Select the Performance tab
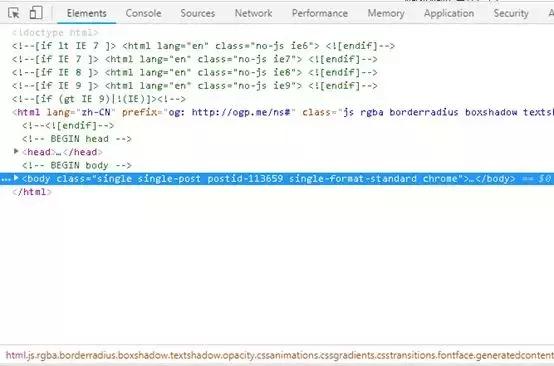554x366 pixels. tap(320, 13)
